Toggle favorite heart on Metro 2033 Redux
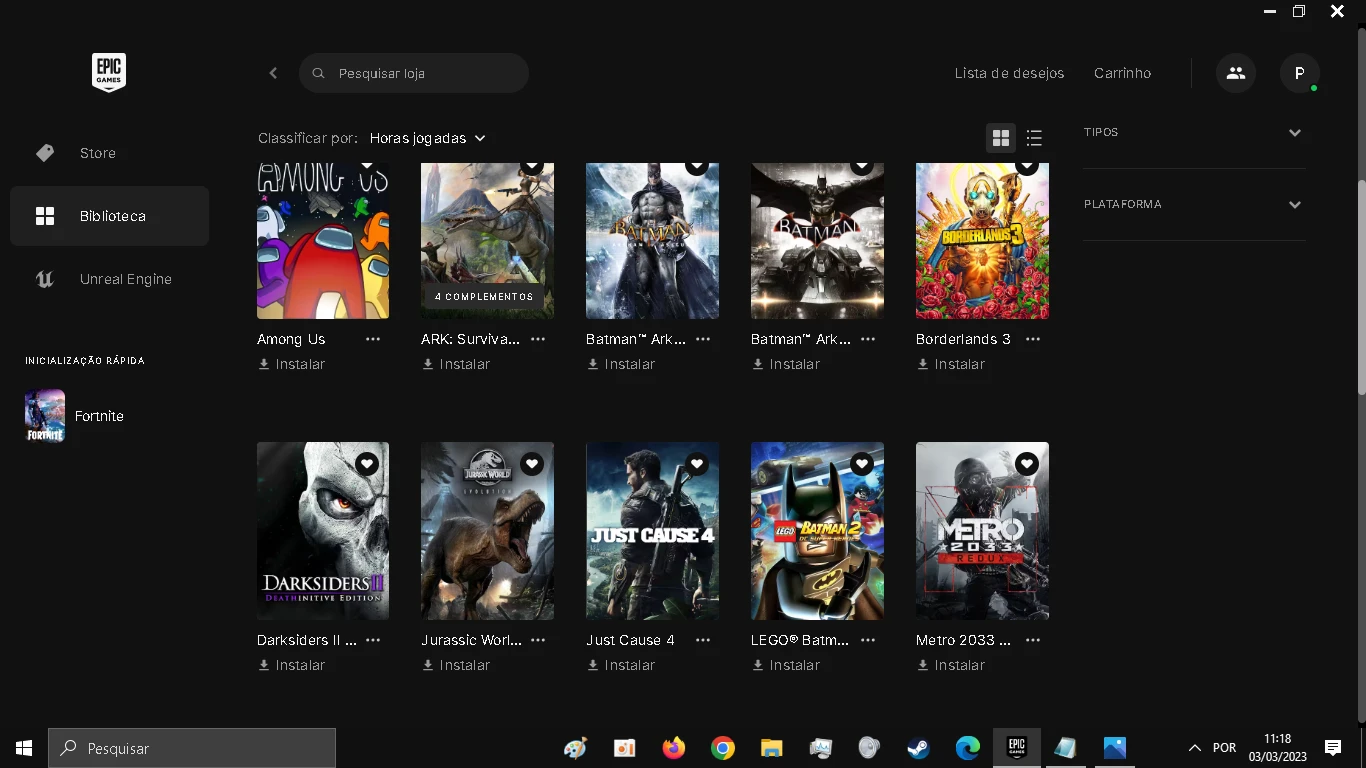This screenshot has width=1366, height=768. [x=1027, y=464]
